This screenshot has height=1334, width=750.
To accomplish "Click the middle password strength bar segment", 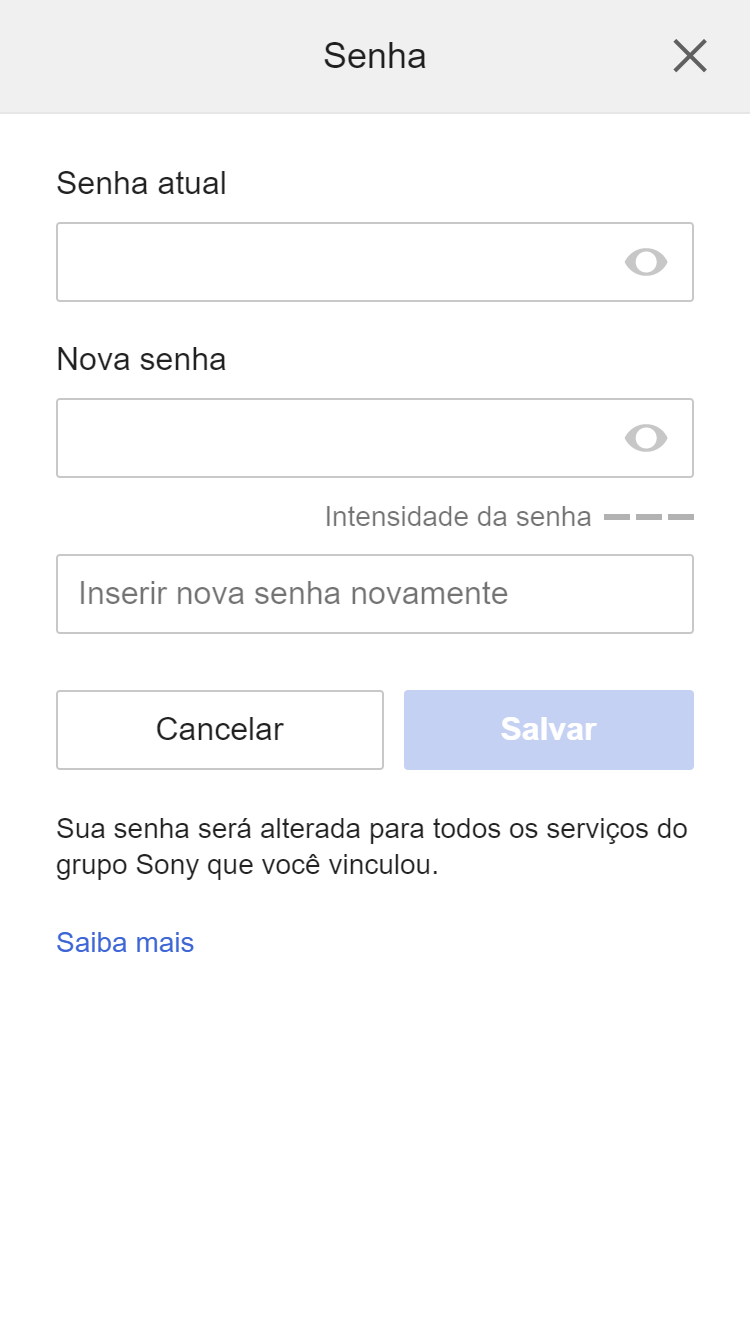I will coord(649,517).
